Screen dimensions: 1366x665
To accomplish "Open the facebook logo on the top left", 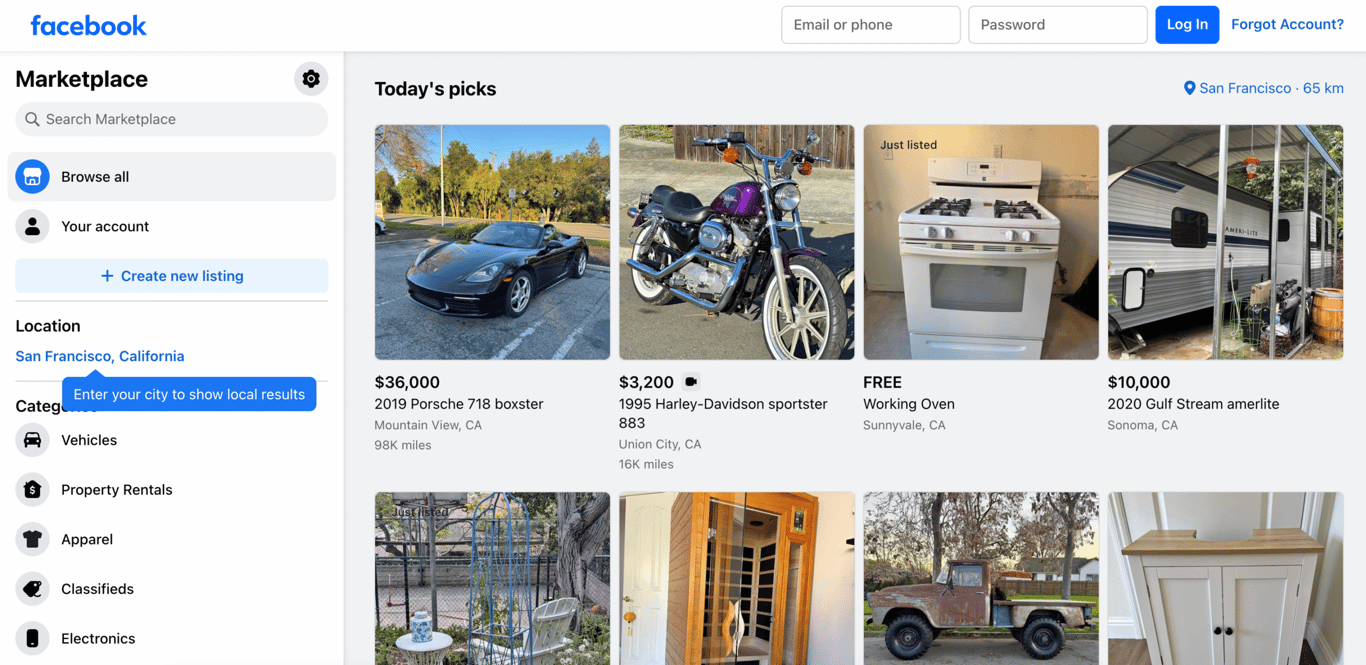I will (88, 25).
